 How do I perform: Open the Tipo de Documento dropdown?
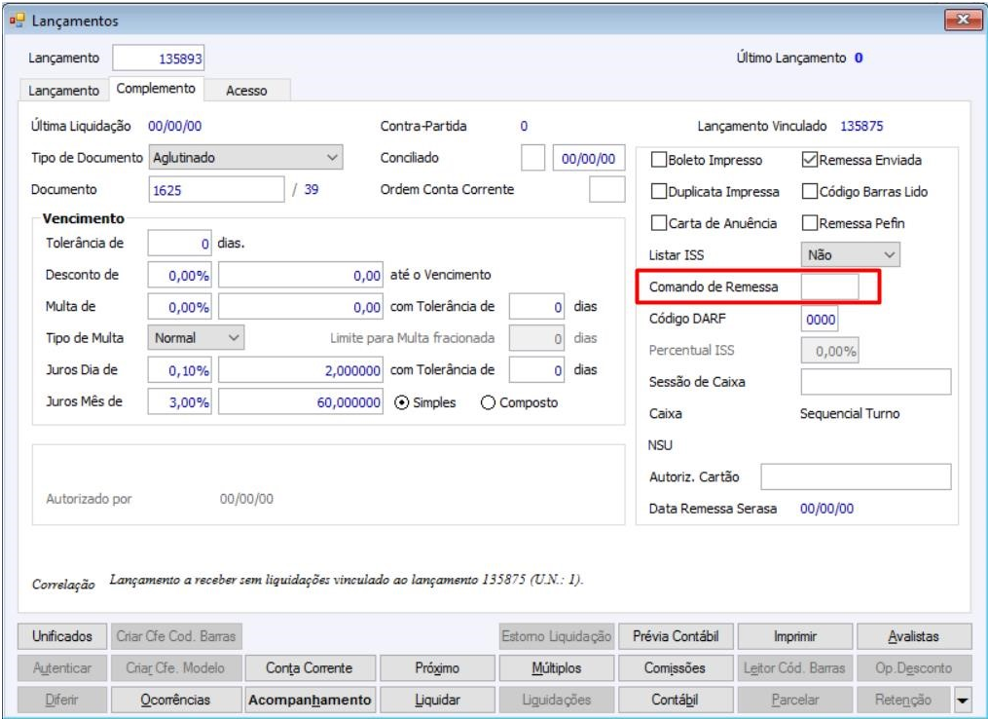[246, 158]
